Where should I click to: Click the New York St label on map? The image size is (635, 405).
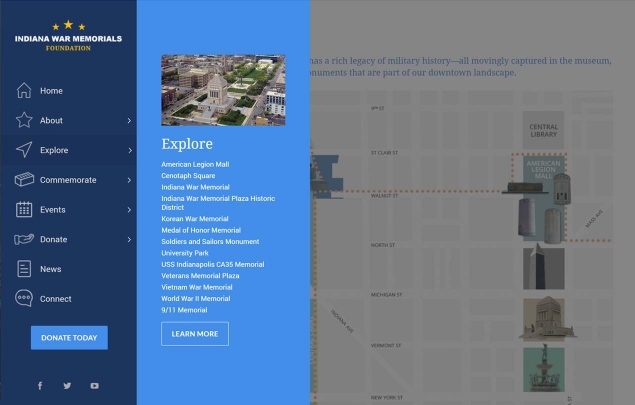(x=387, y=398)
